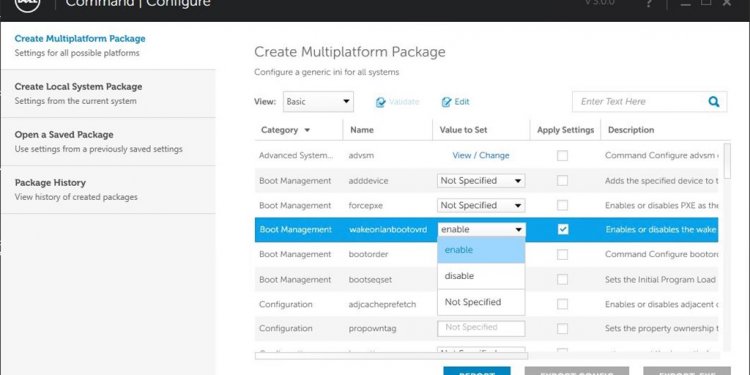Sort by the Category column arrow
Viewport: 750px width, 375px height.
click(307, 130)
